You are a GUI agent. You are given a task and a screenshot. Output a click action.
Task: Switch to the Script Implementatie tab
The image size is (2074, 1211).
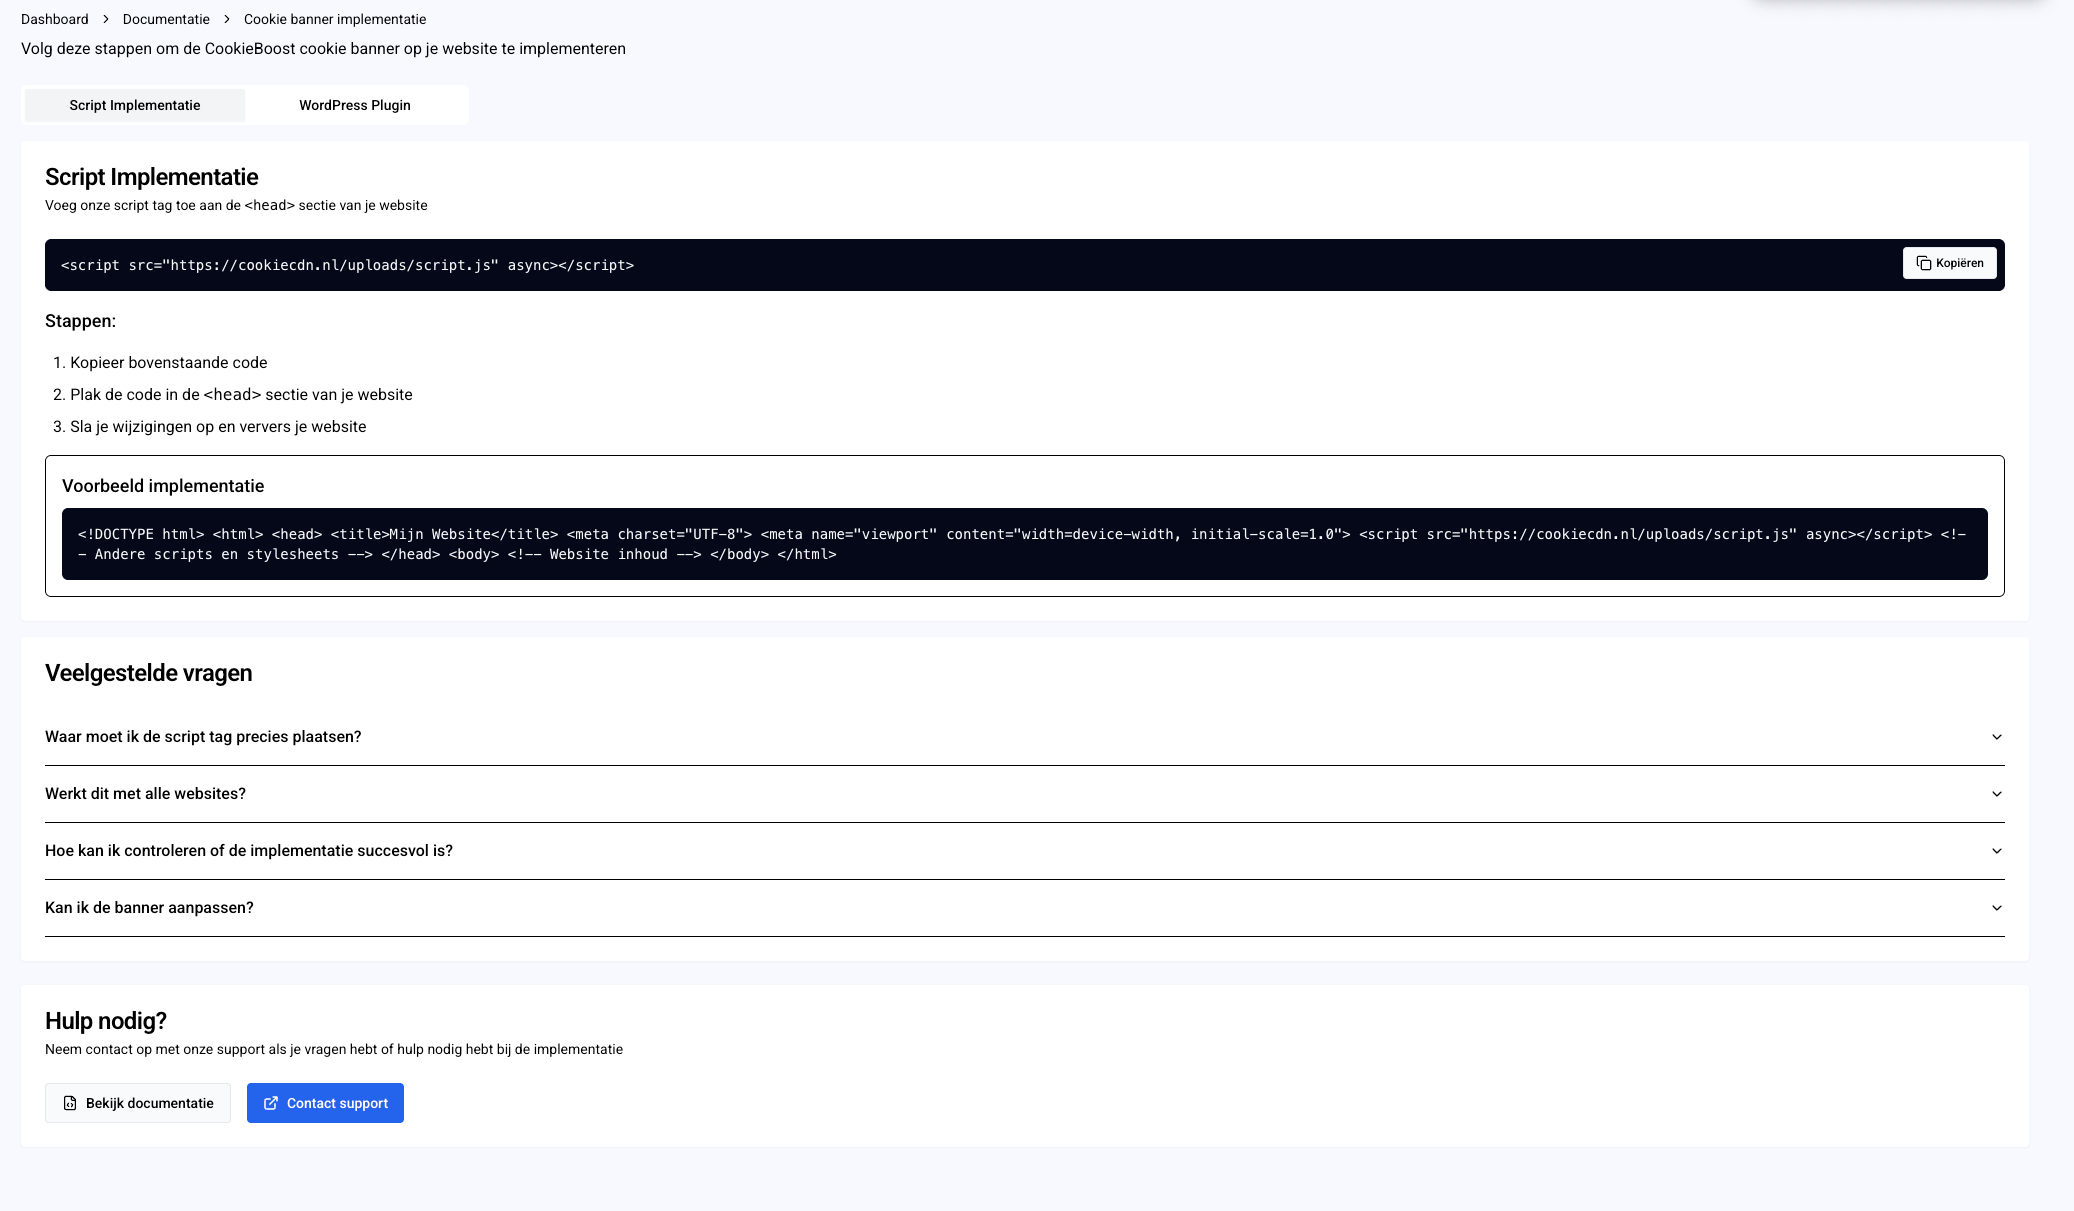(135, 105)
